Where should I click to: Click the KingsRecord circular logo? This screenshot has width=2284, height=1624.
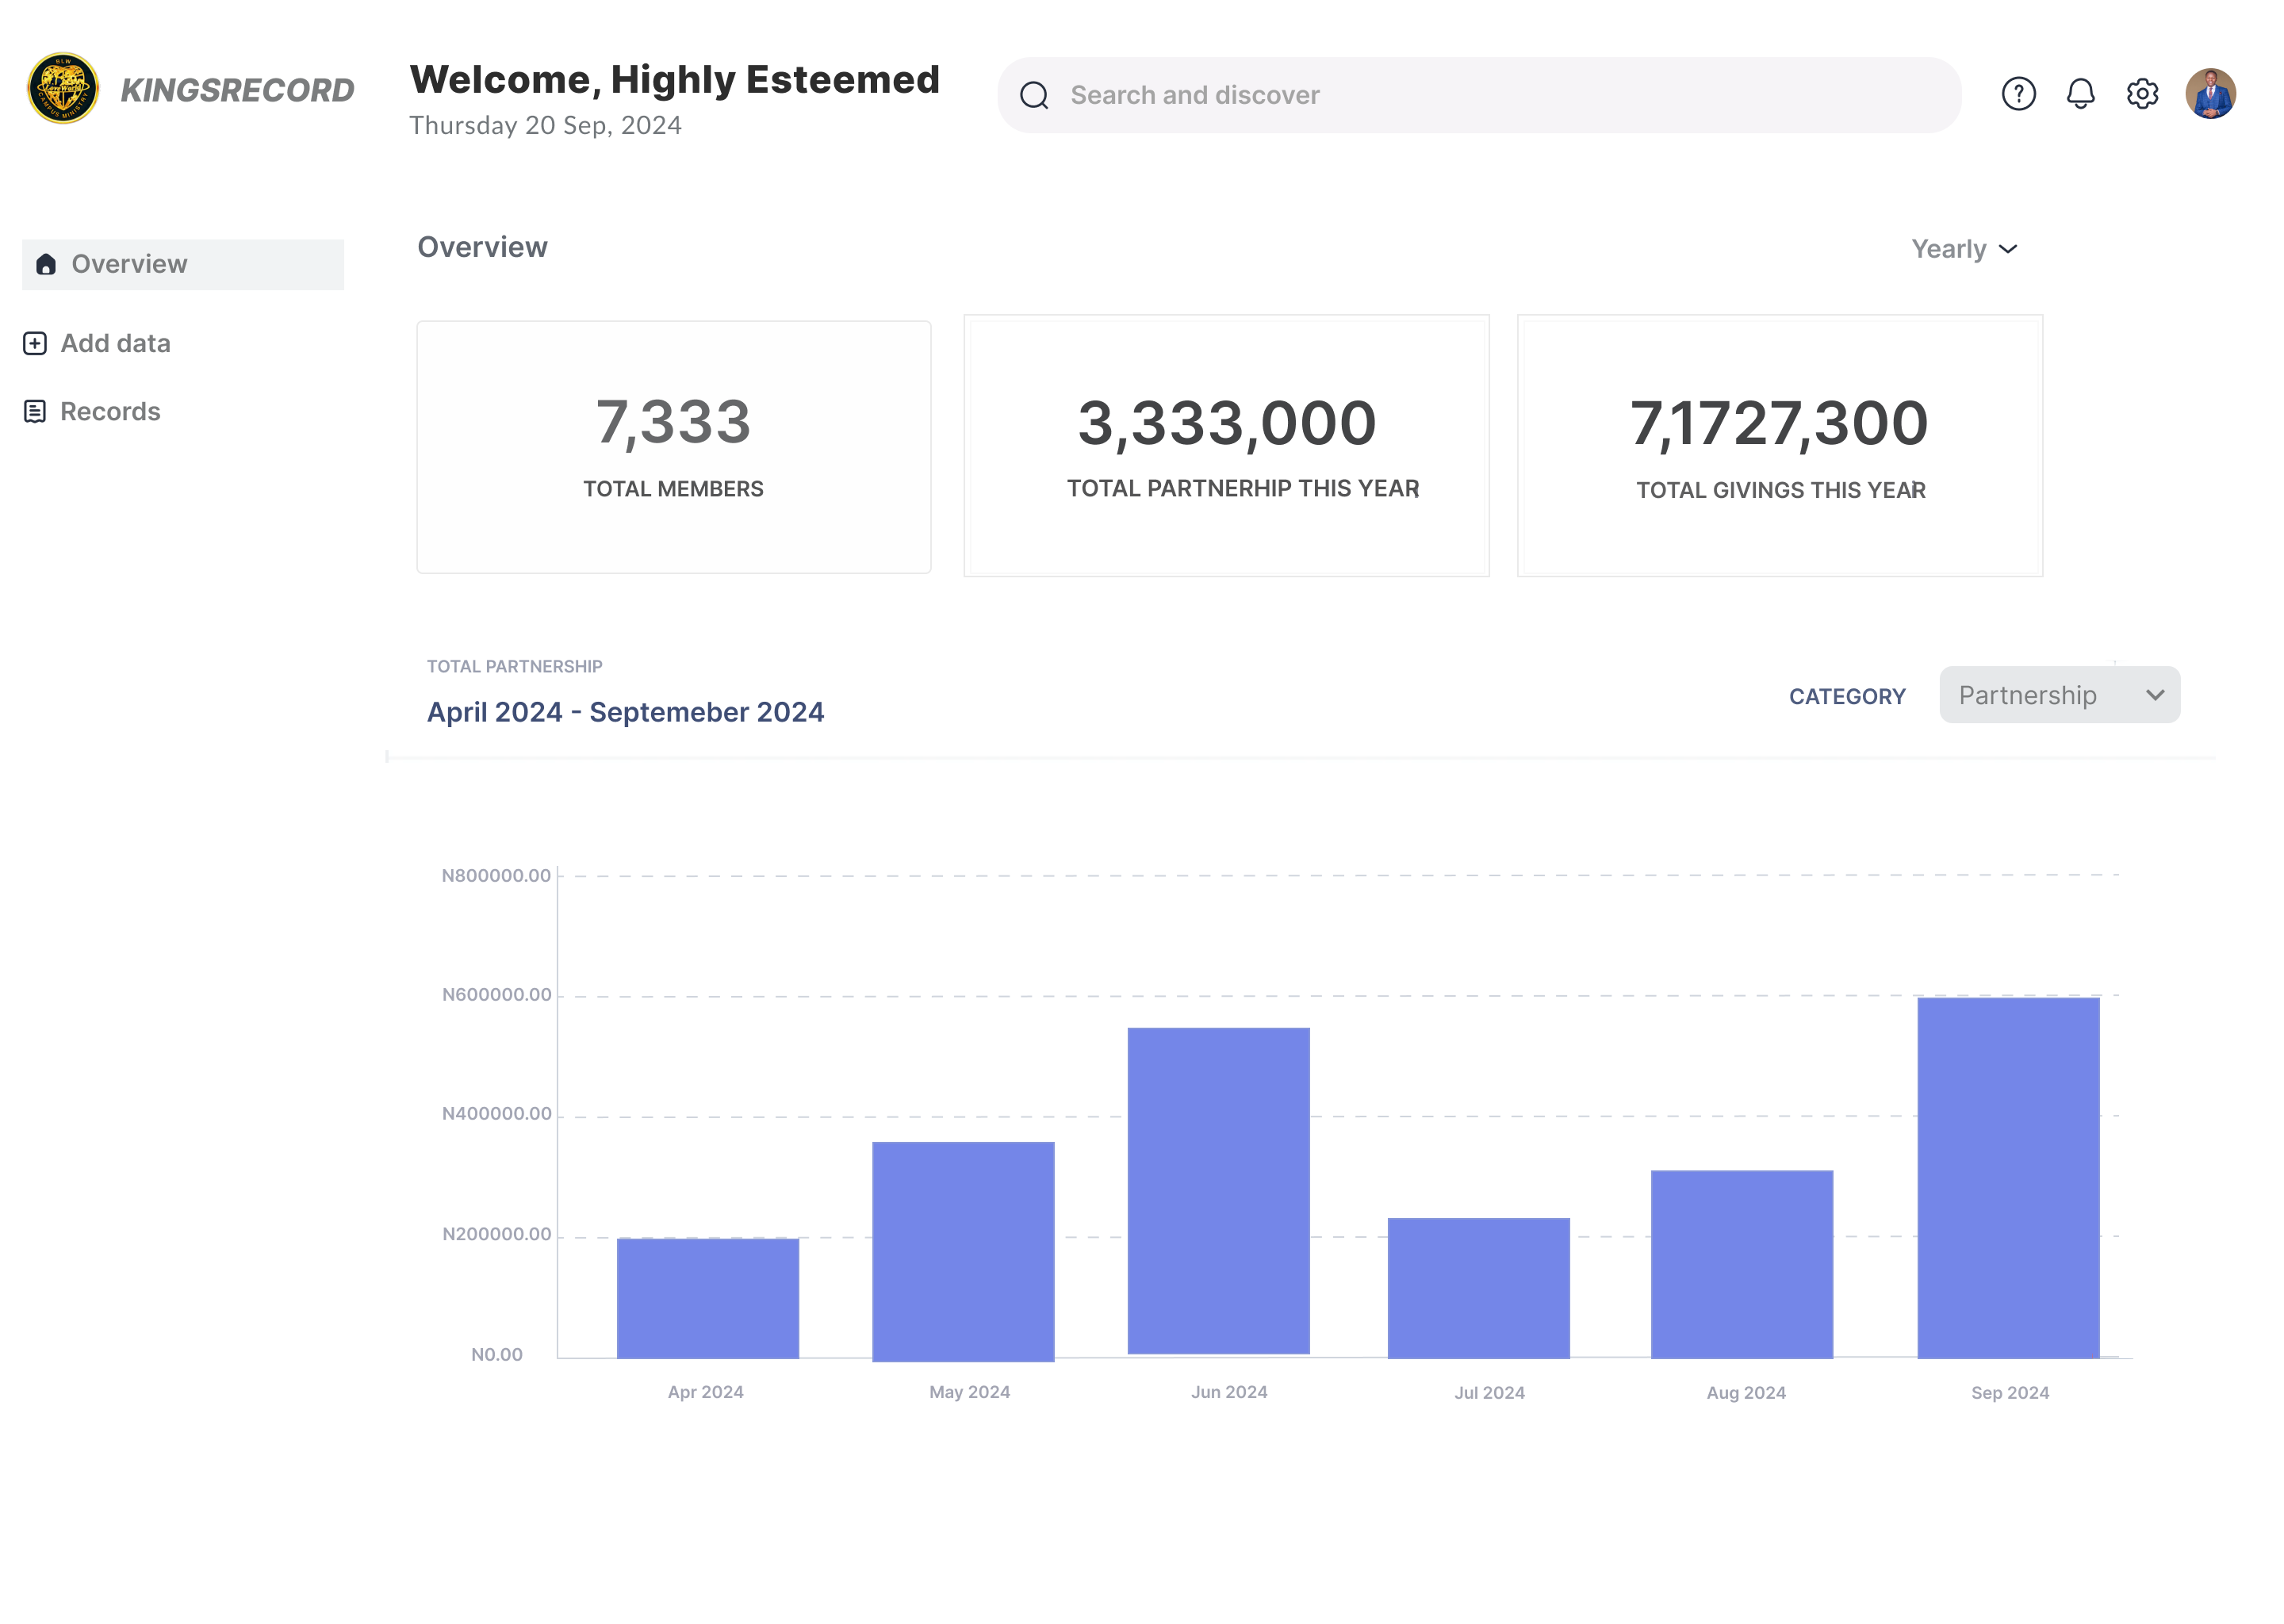coord(63,89)
